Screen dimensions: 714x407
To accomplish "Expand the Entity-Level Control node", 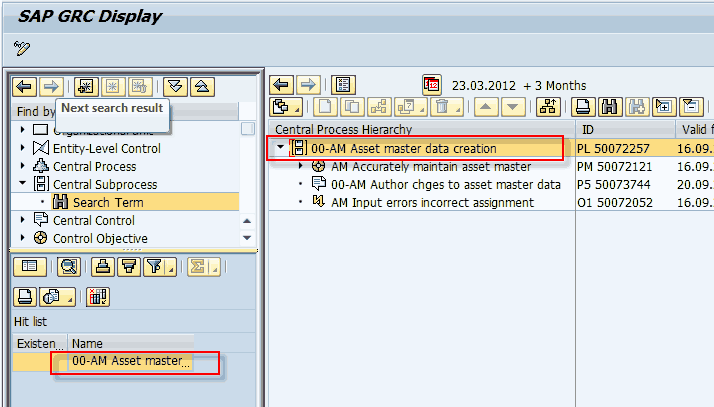I will pyautogui.click(x=22, y=149).
